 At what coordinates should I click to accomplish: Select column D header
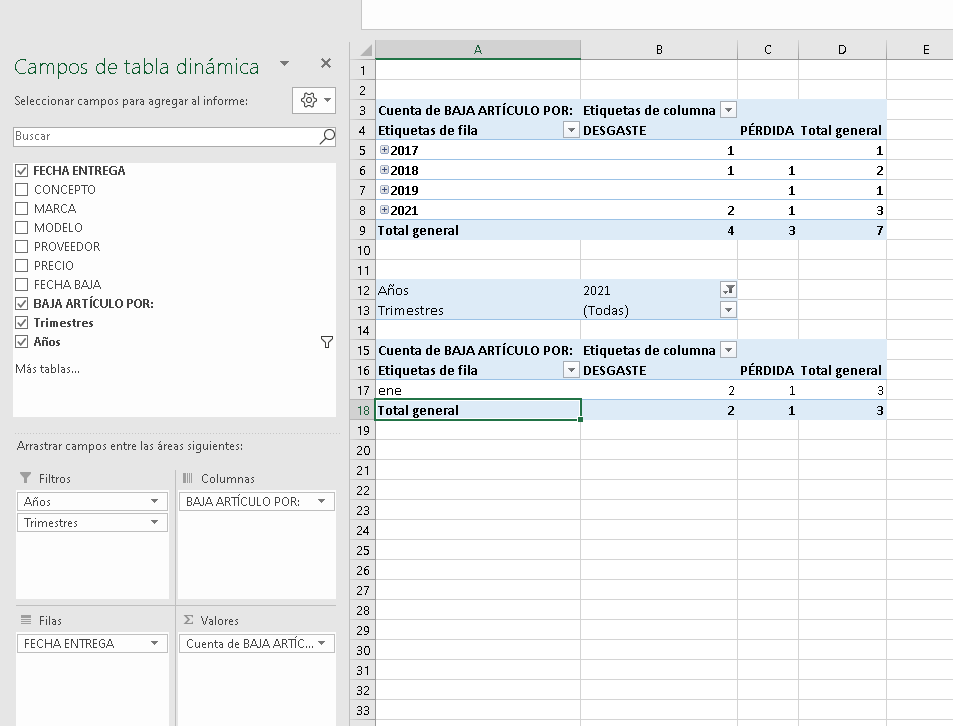point(842,50)
